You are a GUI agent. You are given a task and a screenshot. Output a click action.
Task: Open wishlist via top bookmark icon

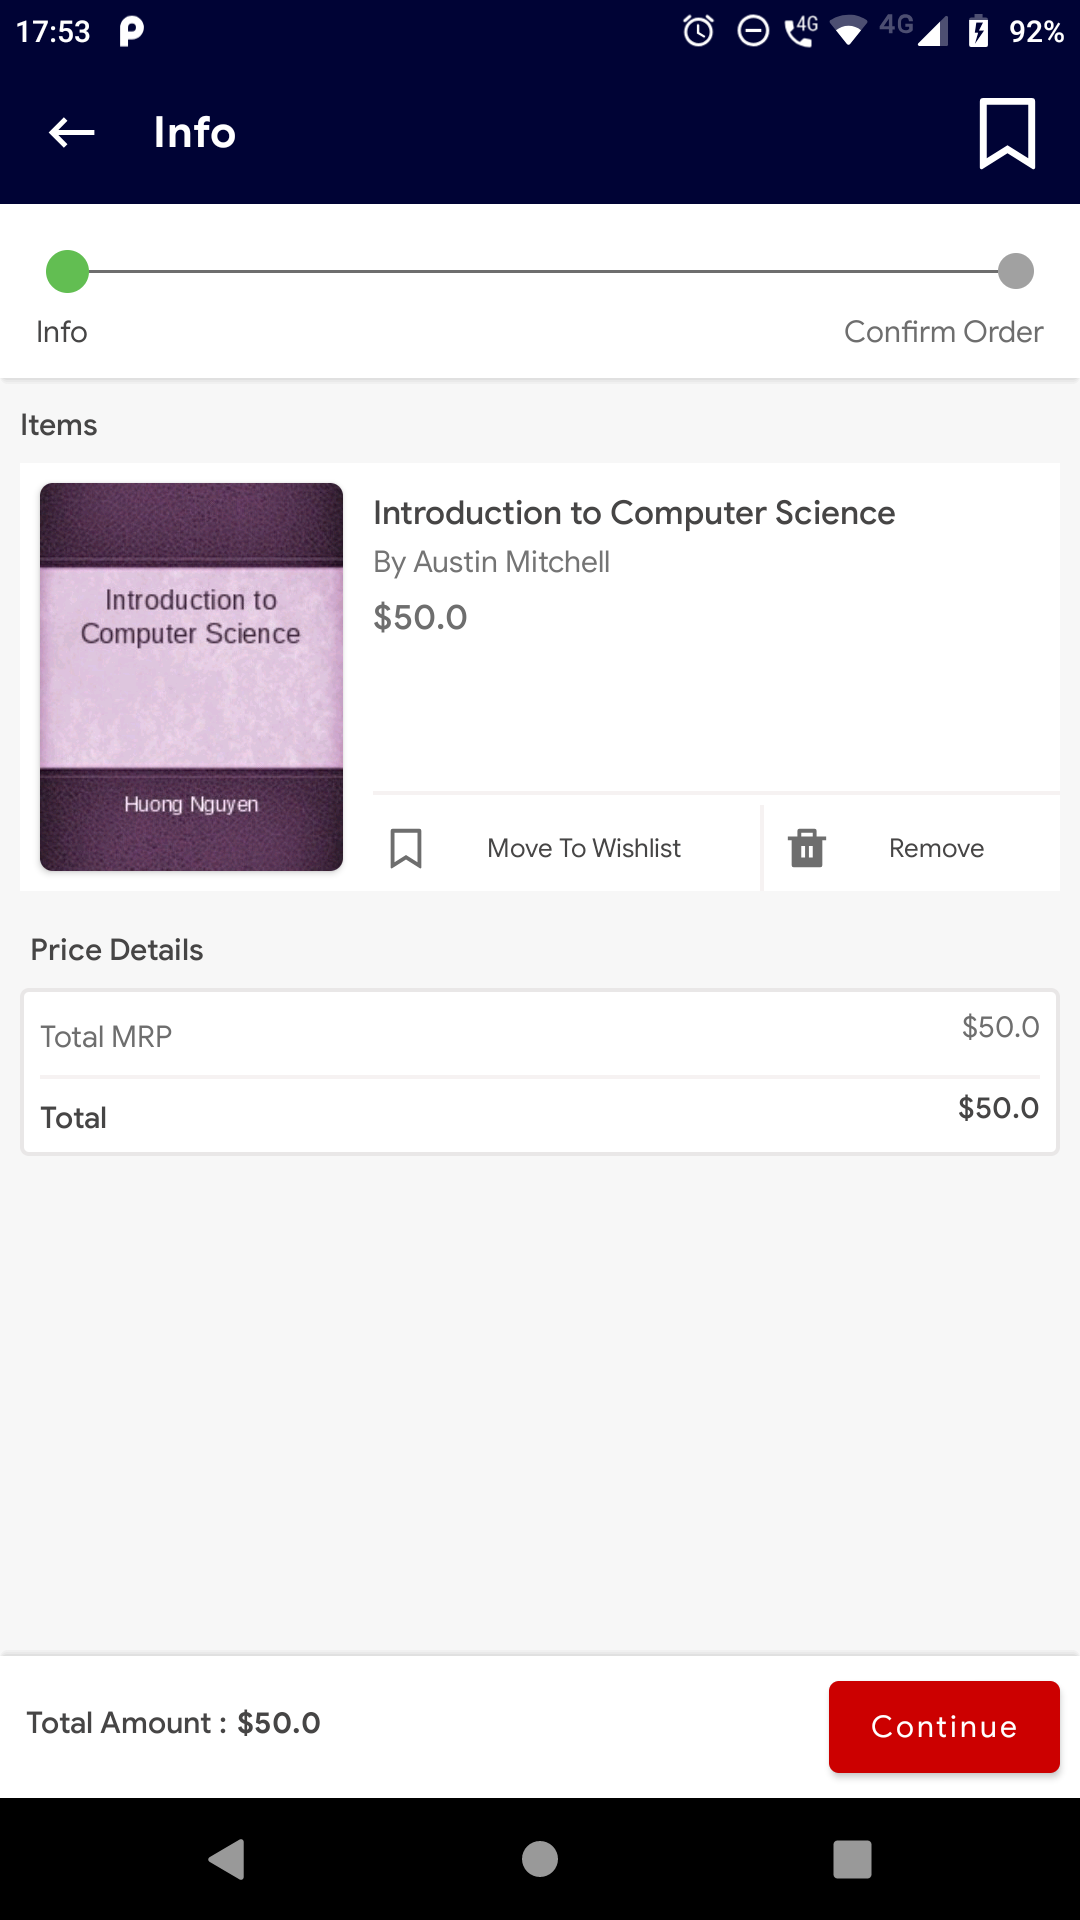1006,133
